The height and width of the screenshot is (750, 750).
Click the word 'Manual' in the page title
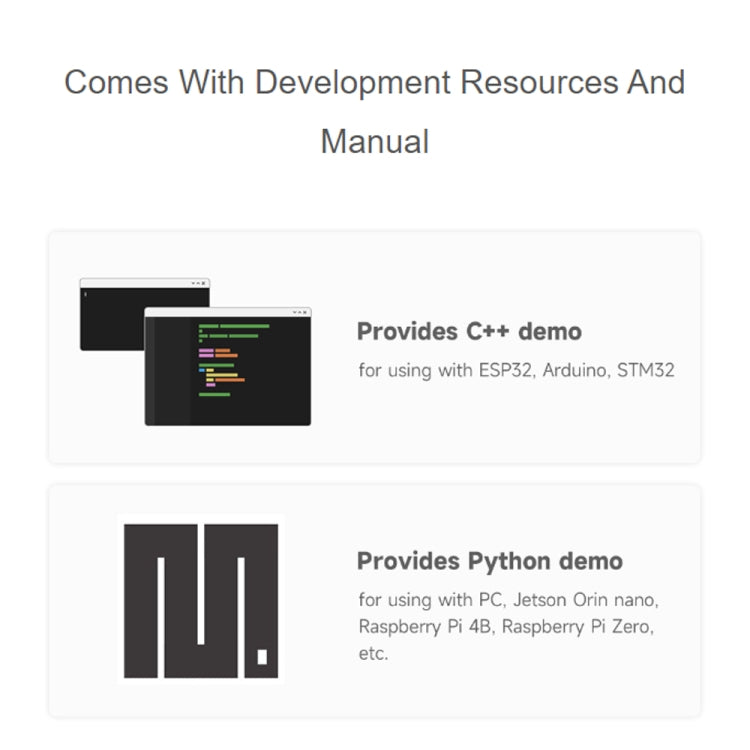tap(374, 141)
